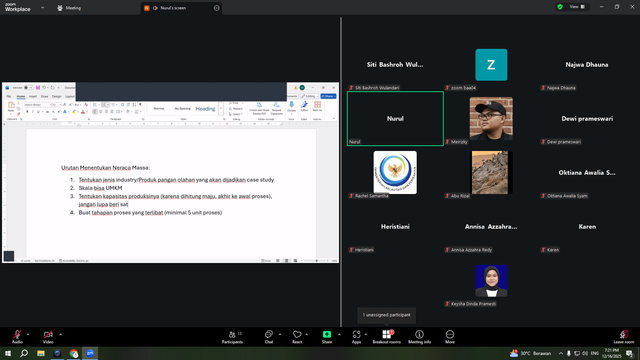Switch to the Insert ribbon tab
This screenshot has width=640, height=360.
(x=33, y=96)
